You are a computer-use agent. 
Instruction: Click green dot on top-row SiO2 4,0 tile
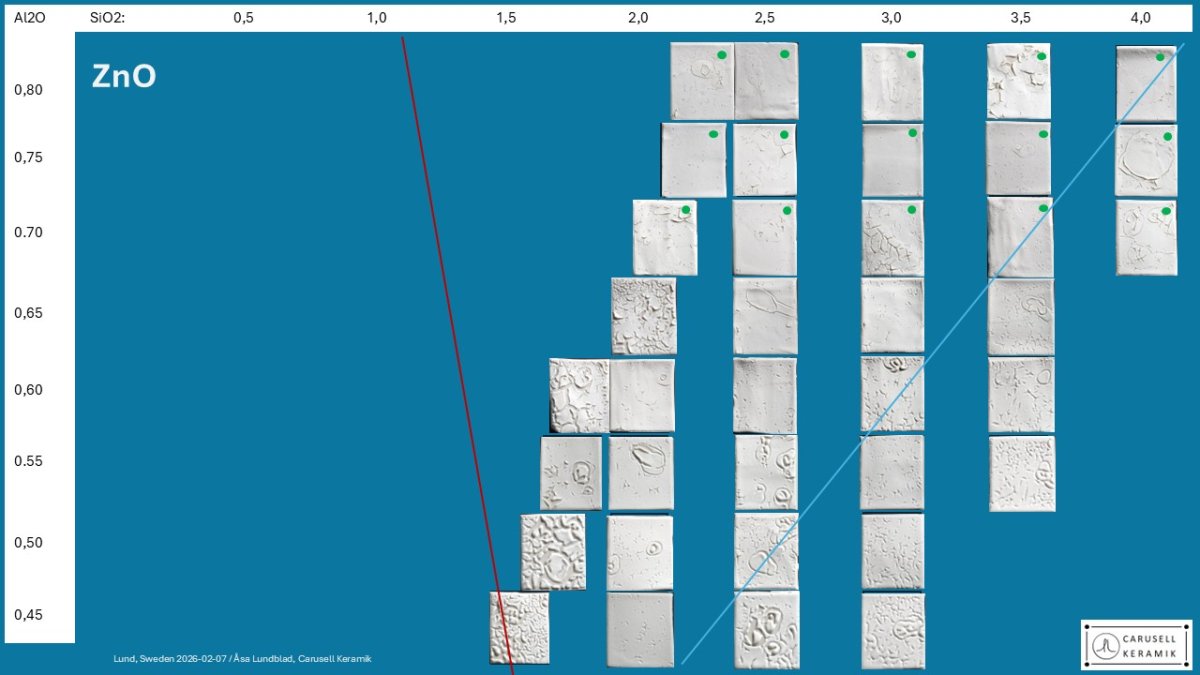coord(1160,57)
